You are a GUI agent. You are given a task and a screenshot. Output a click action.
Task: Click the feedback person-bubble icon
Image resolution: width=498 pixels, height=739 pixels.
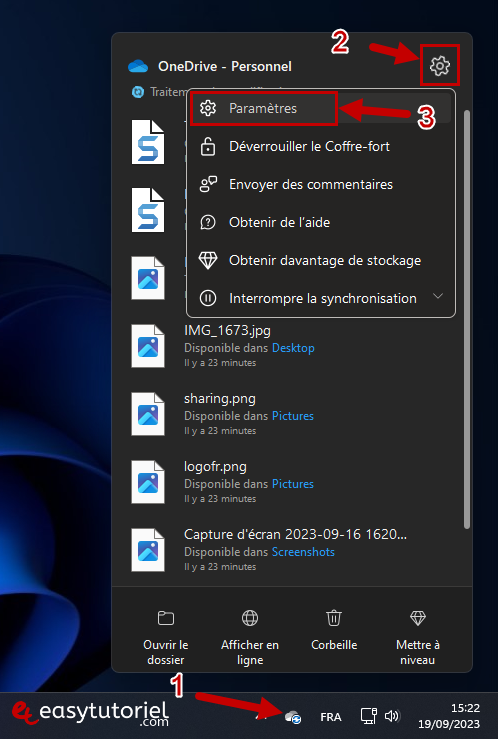208,184
